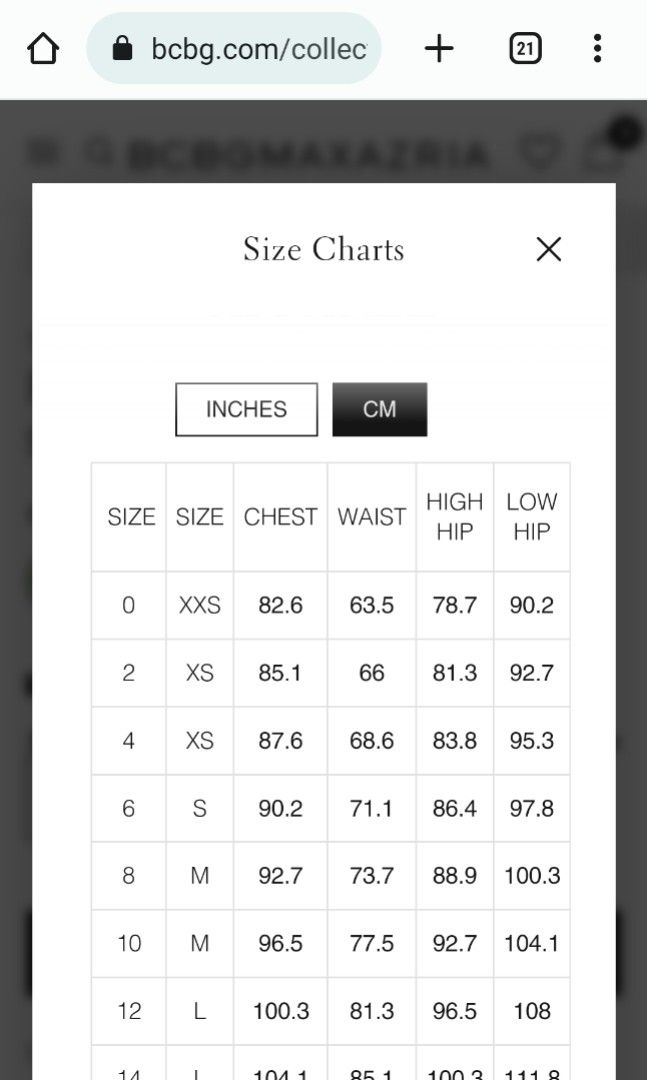Tap the padlock site security icon
Screen dimensions: 647x1080
pyautogui.click(x=122, y=48)
